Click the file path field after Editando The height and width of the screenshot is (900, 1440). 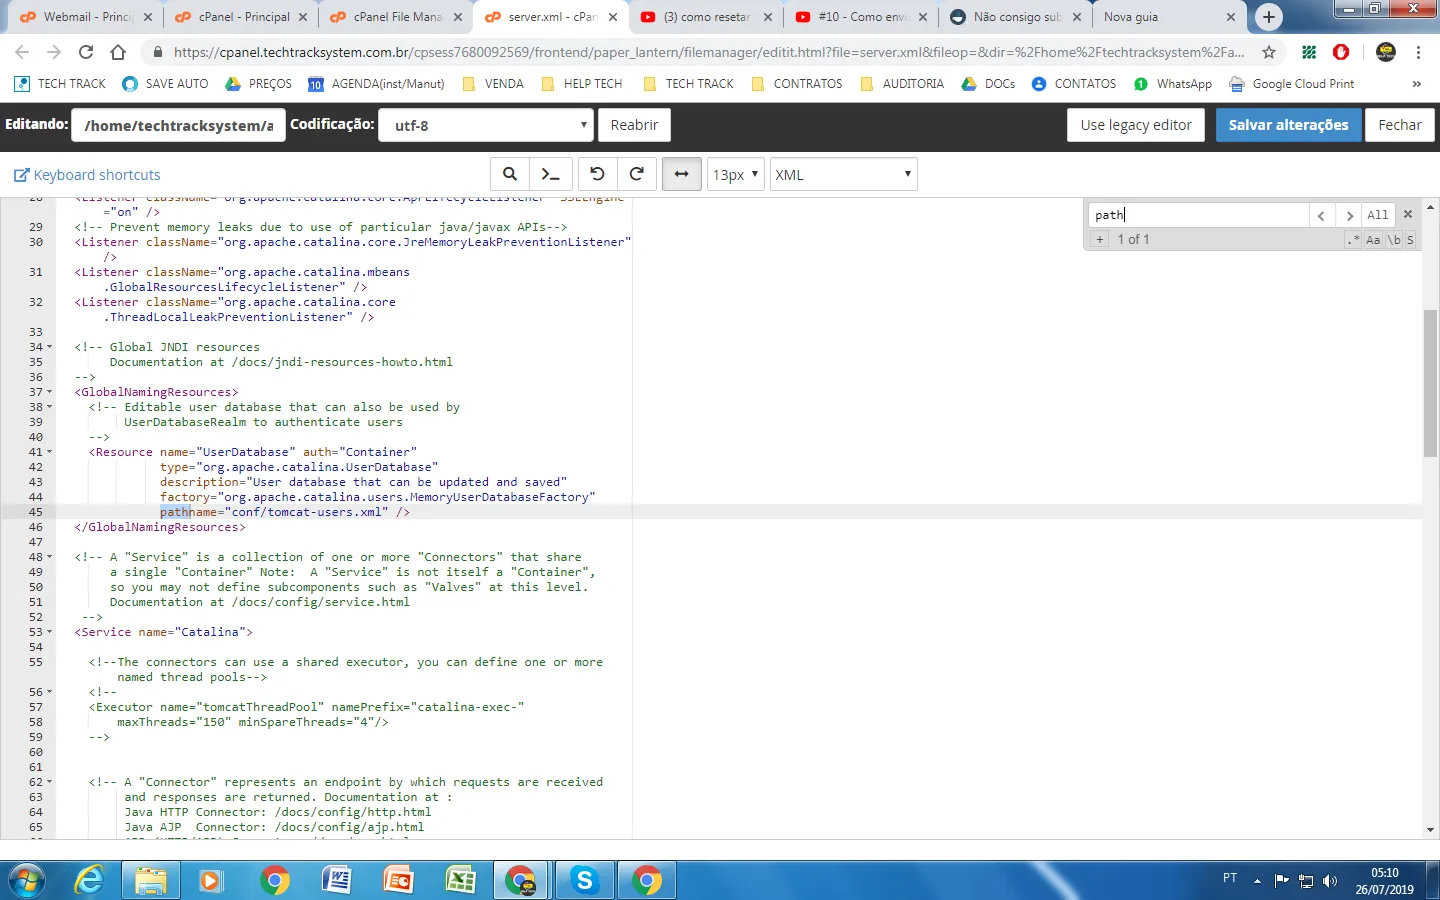click(x=179, y=125)
